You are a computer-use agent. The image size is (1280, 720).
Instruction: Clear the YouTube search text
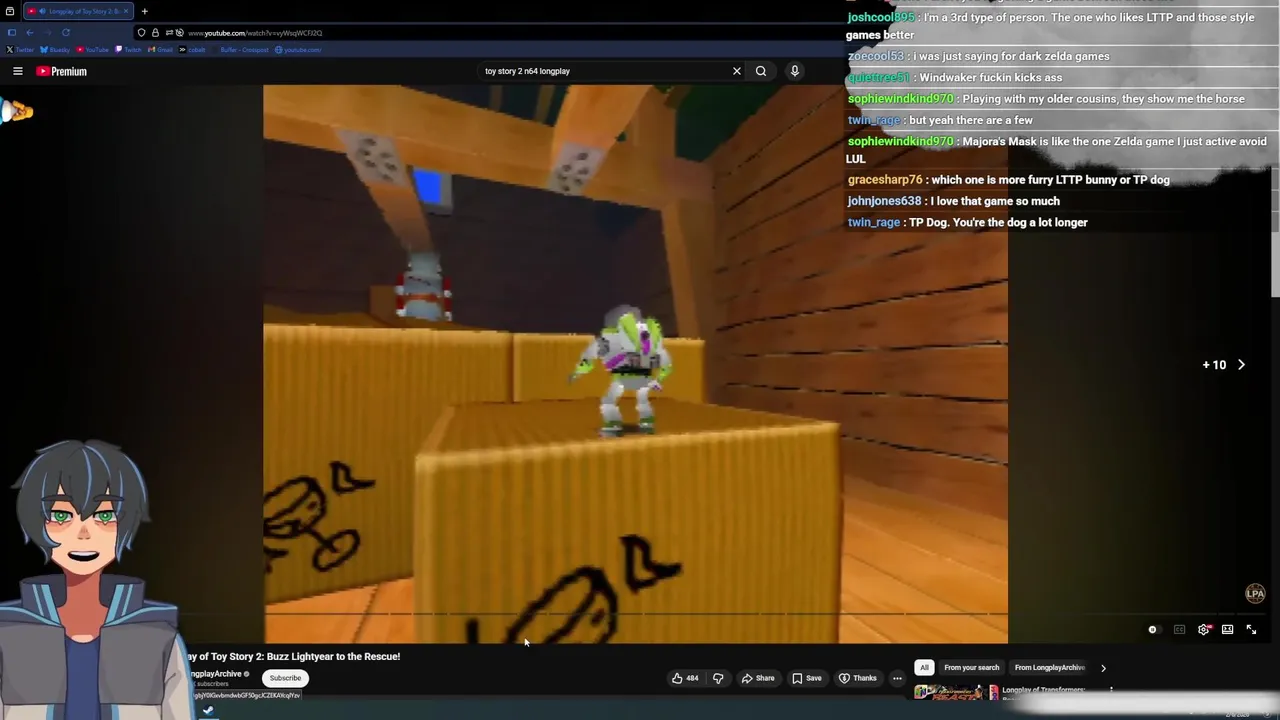coord(737,71)
